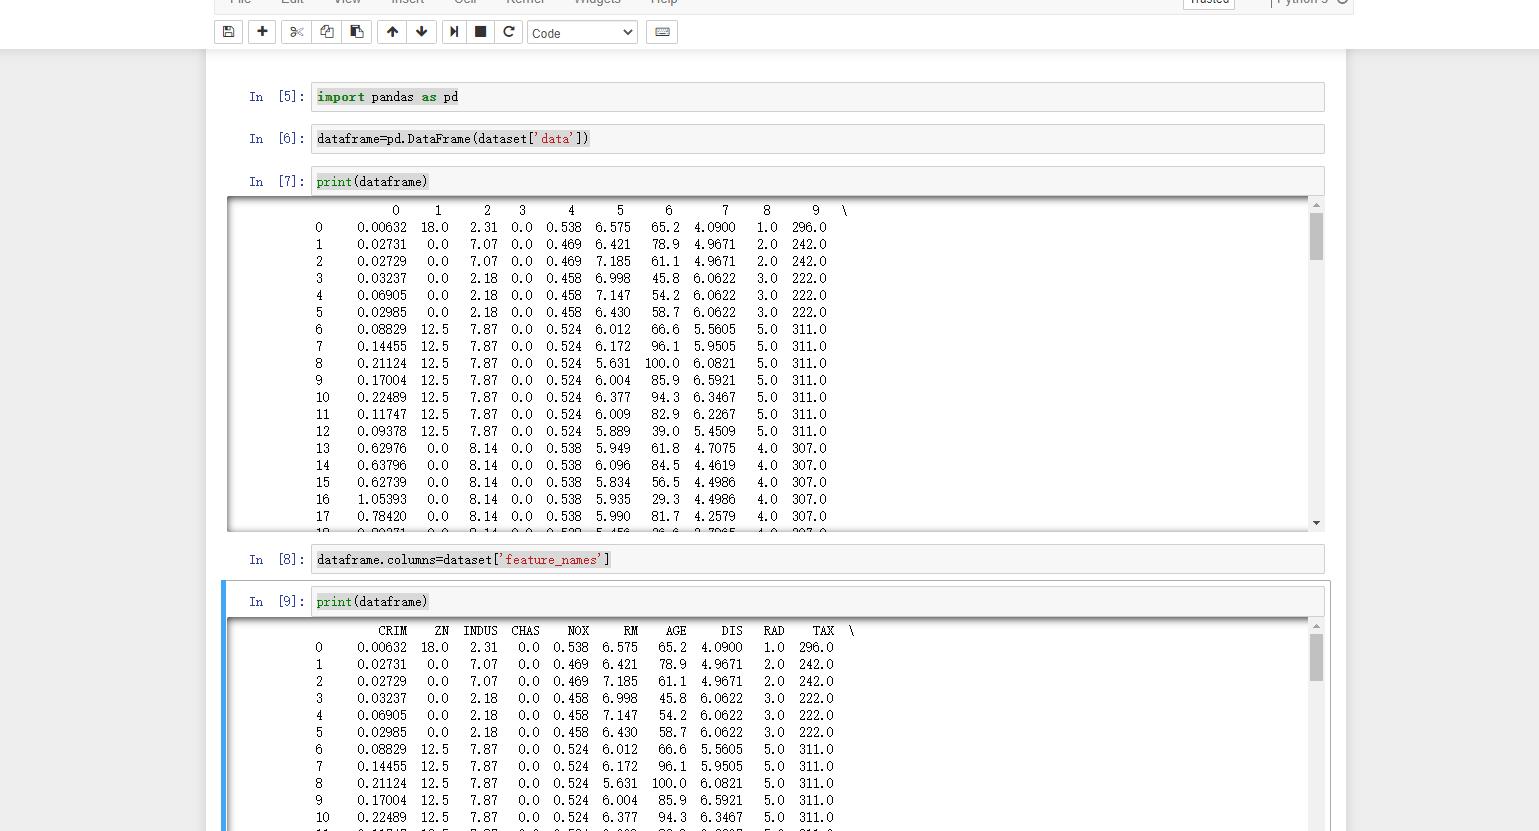
Task: Interrupt the kernel with the stop square icon
Action: [x=481, y=32]
